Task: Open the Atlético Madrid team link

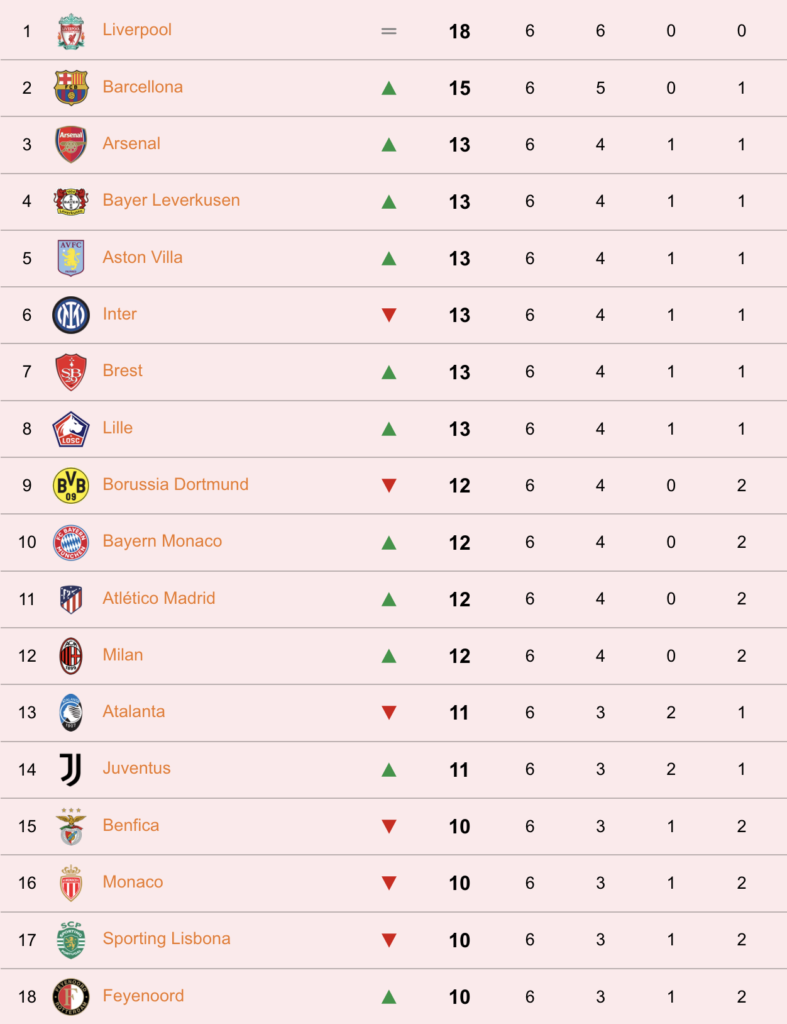Action: tap(159, 598)
